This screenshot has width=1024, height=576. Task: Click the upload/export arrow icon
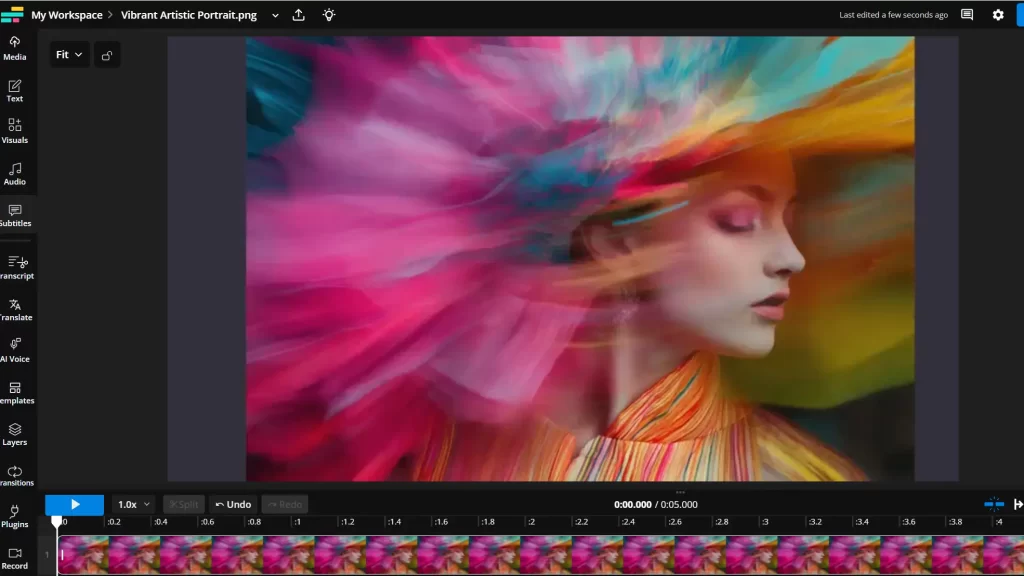(299, 15)
